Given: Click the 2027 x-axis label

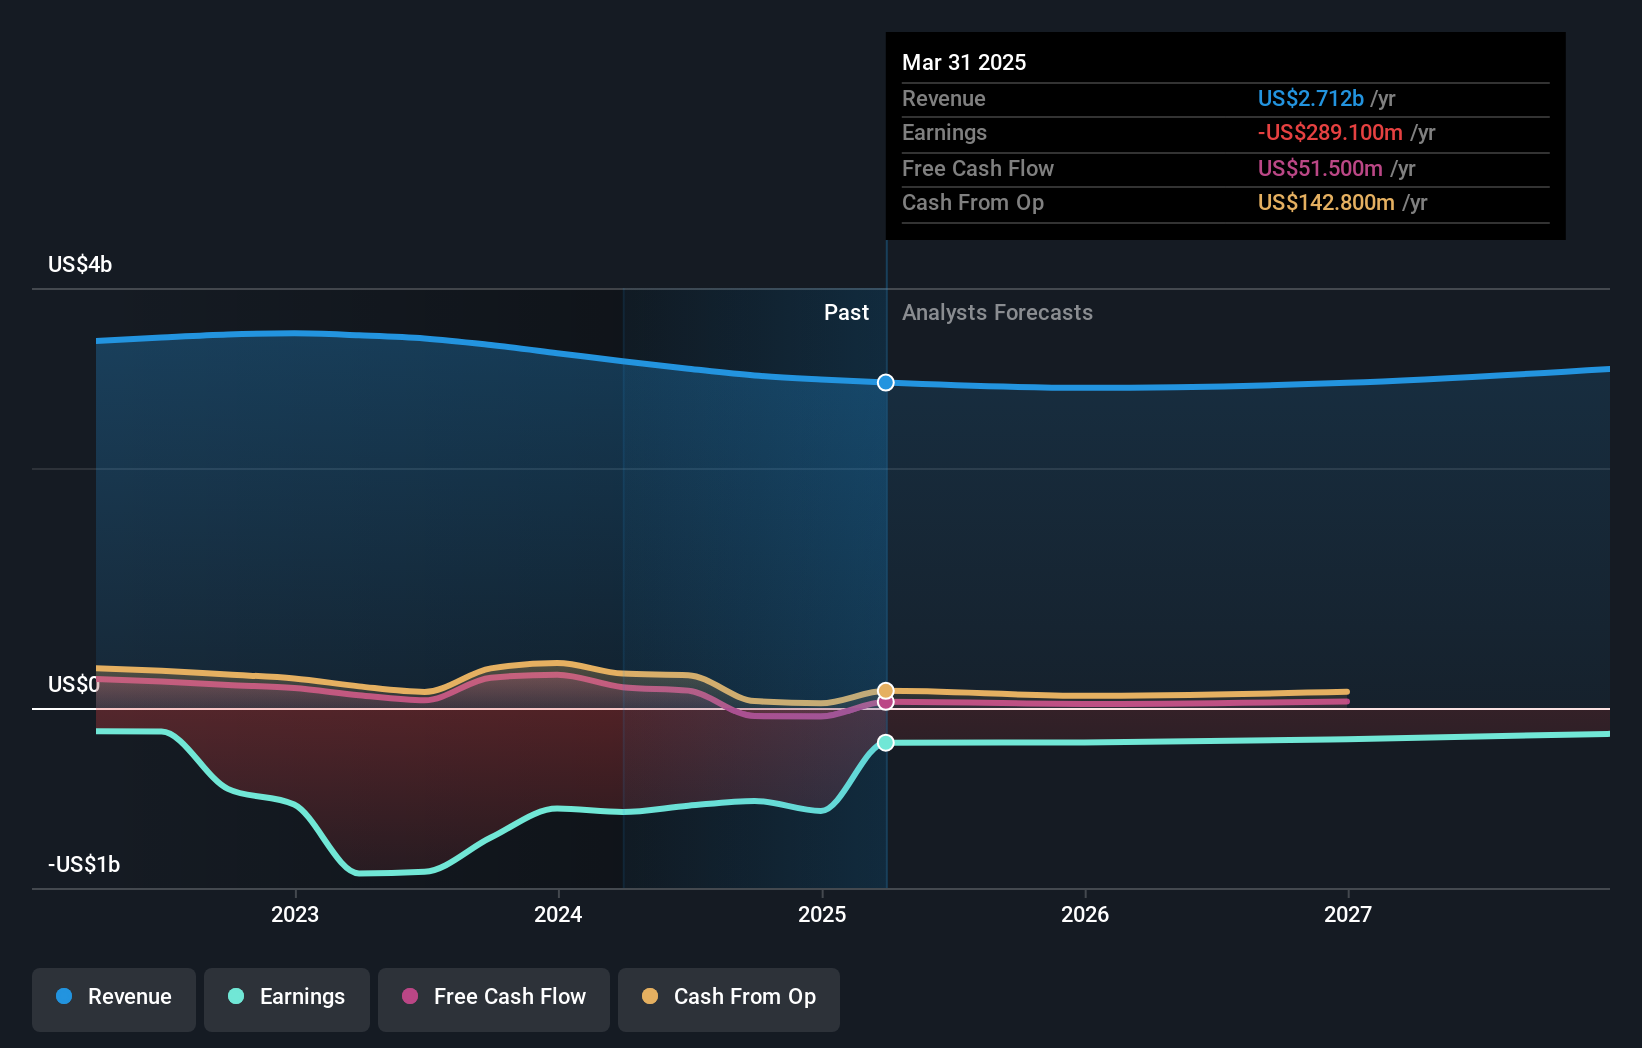Looking at the screenshot, I should [x=1348, y=915].
